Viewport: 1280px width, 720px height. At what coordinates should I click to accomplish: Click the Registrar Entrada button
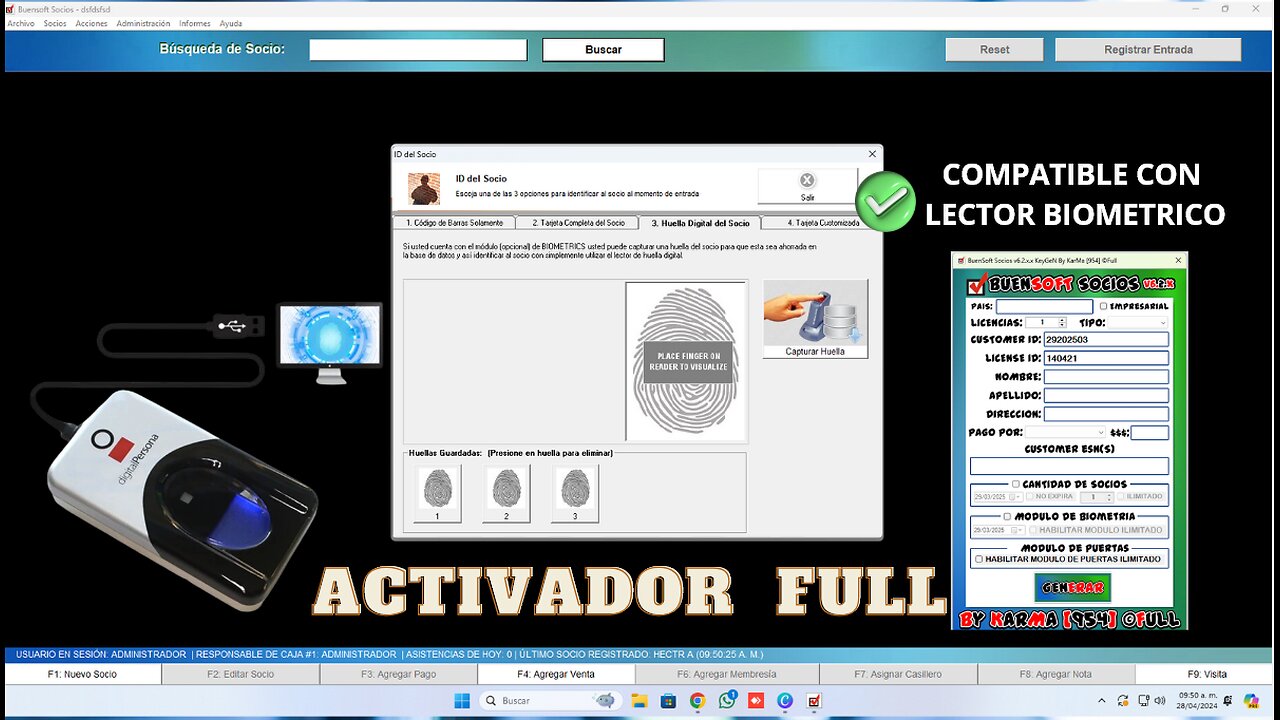coord(1148,49)
